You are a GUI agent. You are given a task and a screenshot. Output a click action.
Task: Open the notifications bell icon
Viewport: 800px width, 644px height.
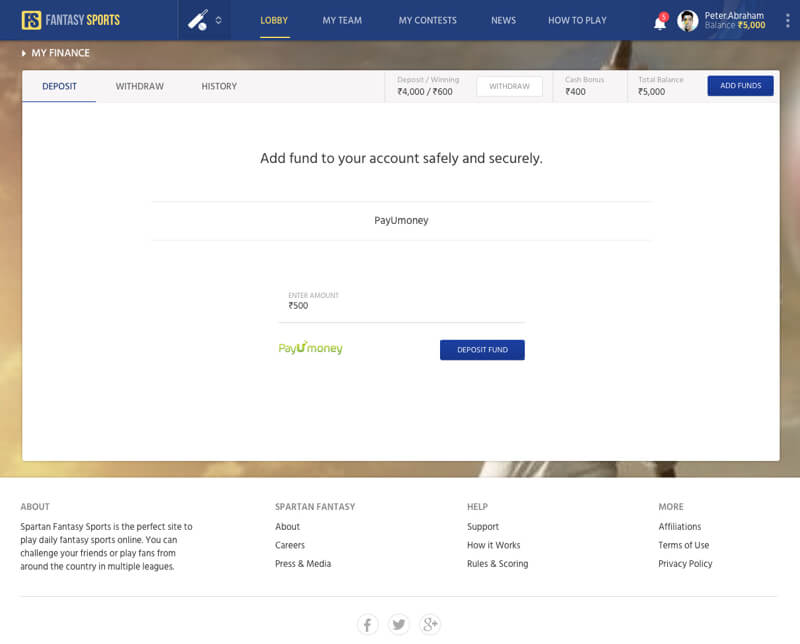660,22
